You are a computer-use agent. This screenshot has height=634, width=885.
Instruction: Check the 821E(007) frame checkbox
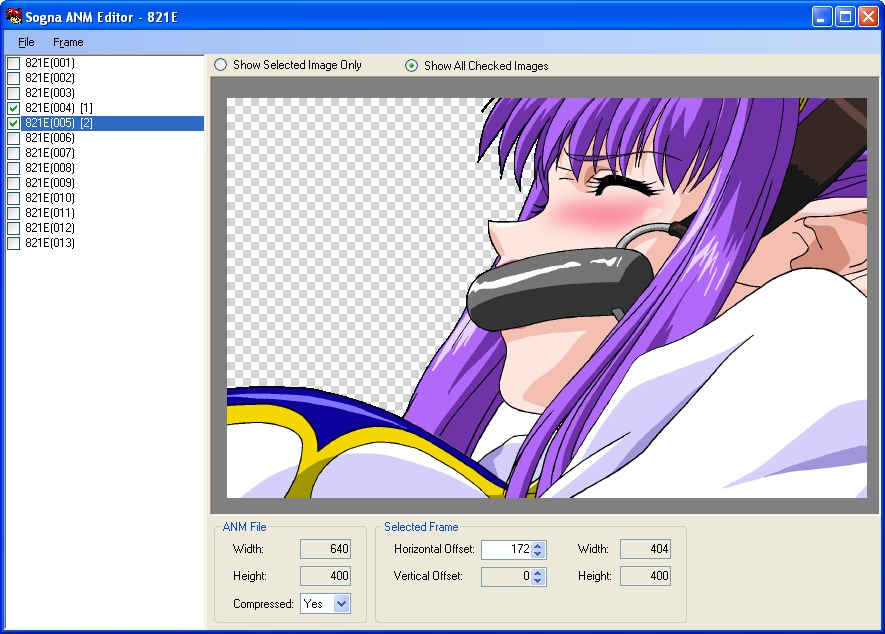[x=14, y=153]
